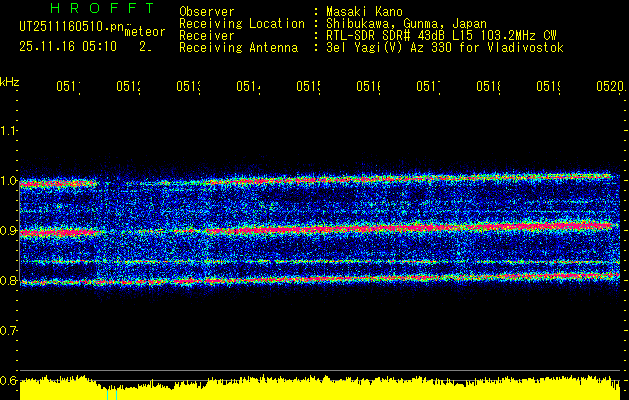Click the kHz axis unit label

point(10,82)
